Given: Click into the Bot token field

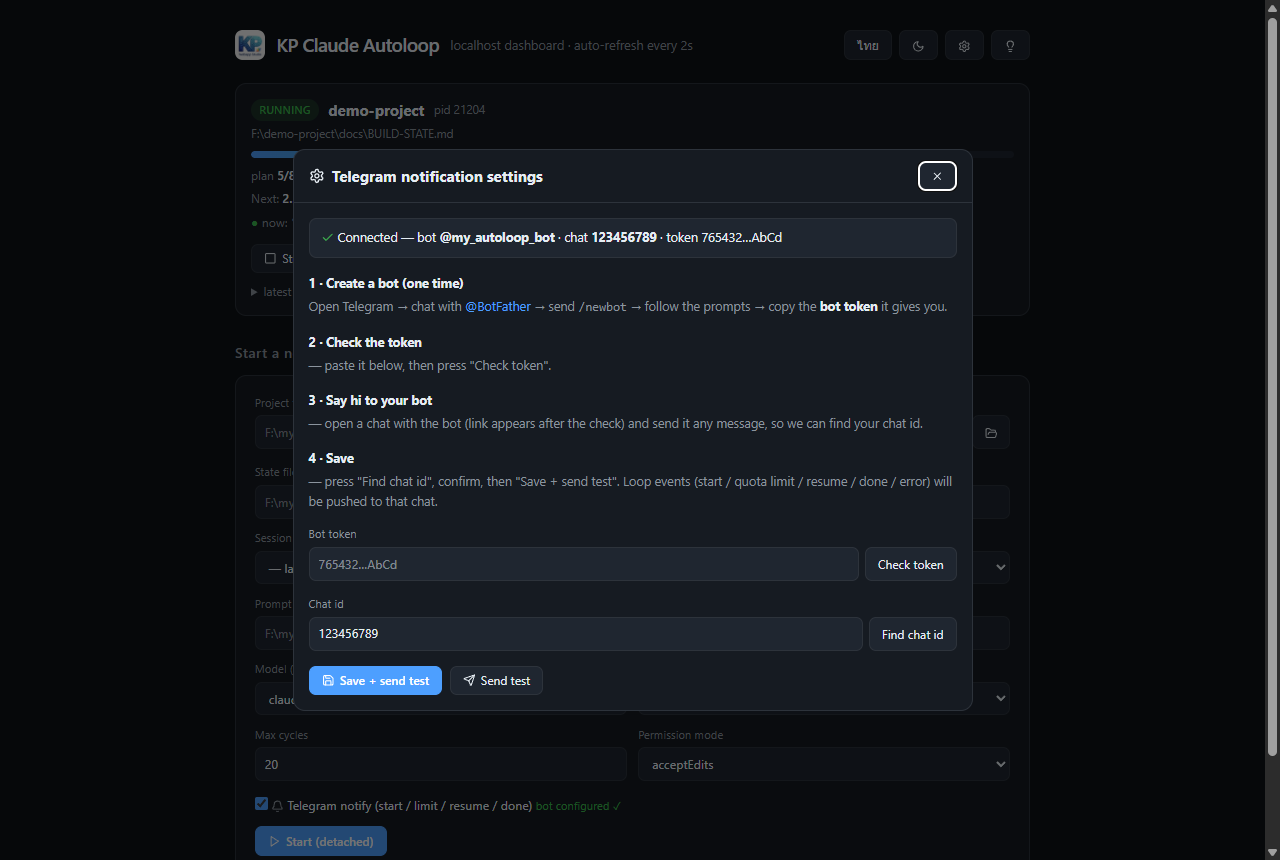Looking at the screenshot, I should (583, 564).
